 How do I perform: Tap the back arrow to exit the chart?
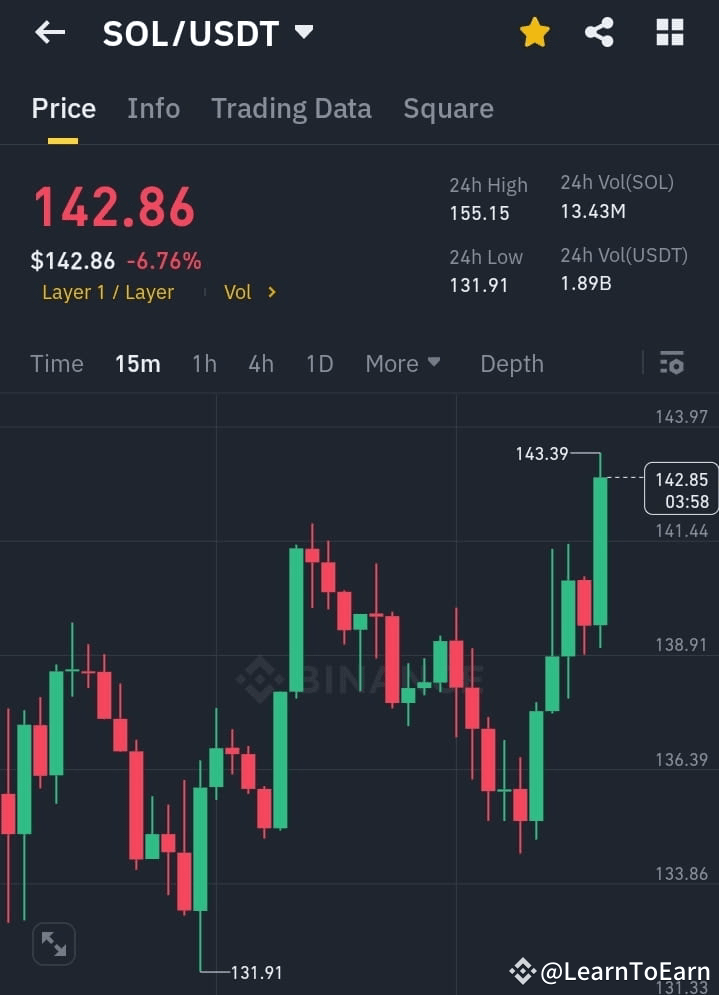point(48,32)
